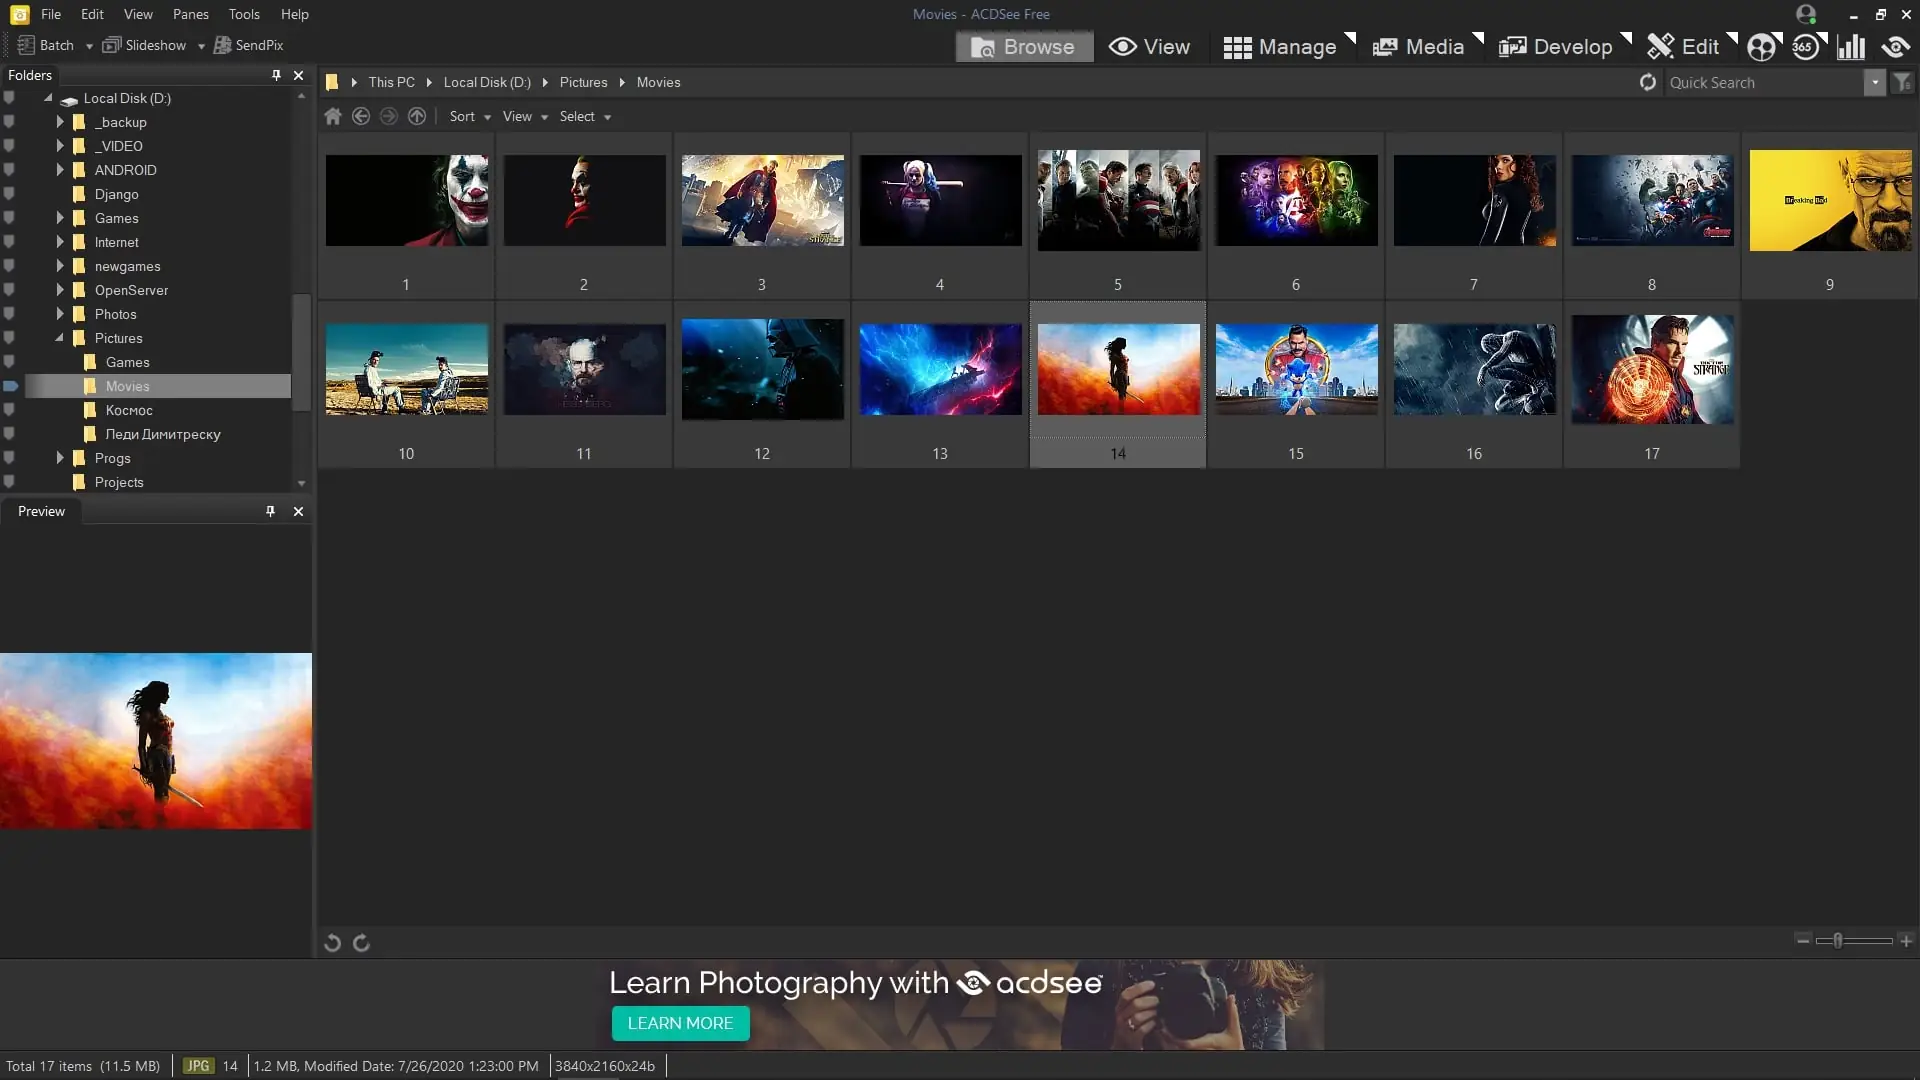Rotate image clockwise
This screenshot has width=1920, height=1080.
(362, 942)
